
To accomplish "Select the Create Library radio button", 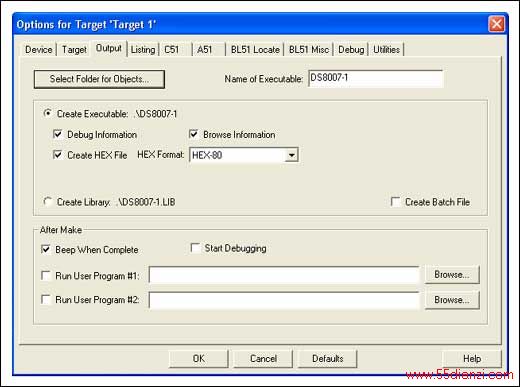I will pos(48,202).
